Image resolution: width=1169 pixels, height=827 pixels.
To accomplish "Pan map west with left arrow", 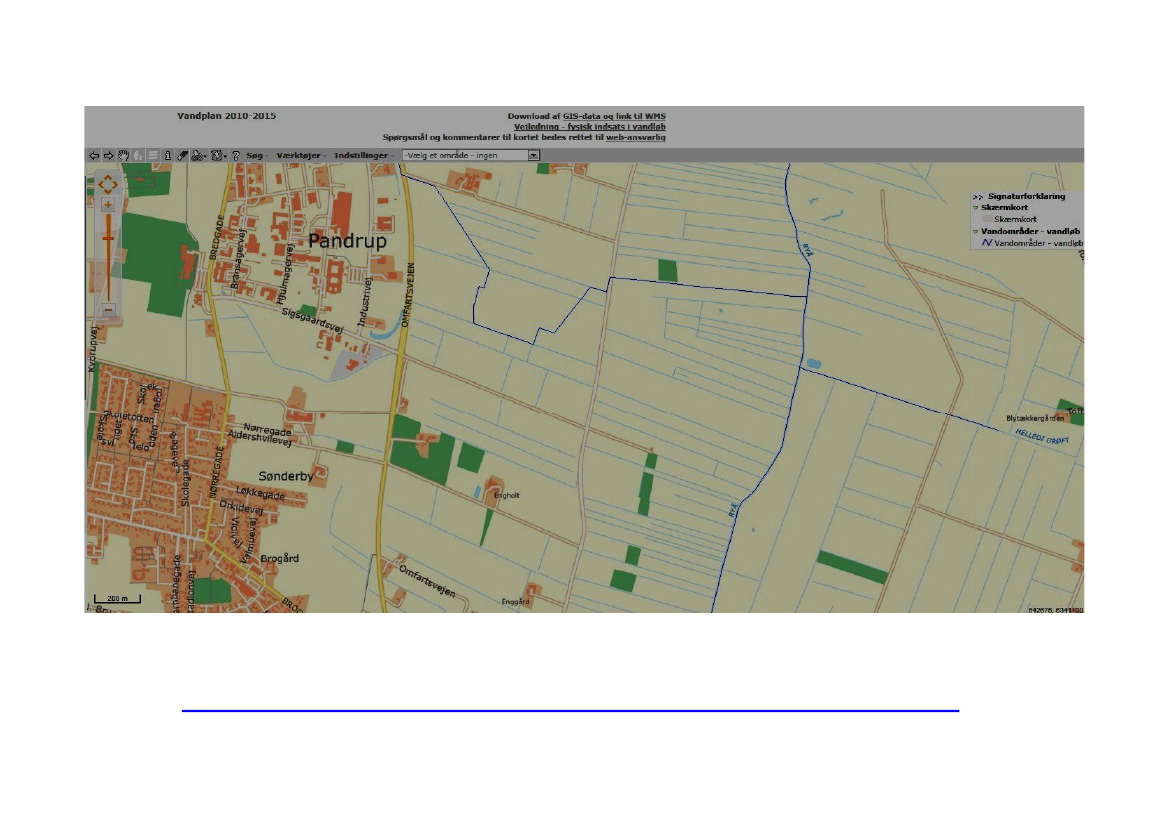I will tap(101, 184).
